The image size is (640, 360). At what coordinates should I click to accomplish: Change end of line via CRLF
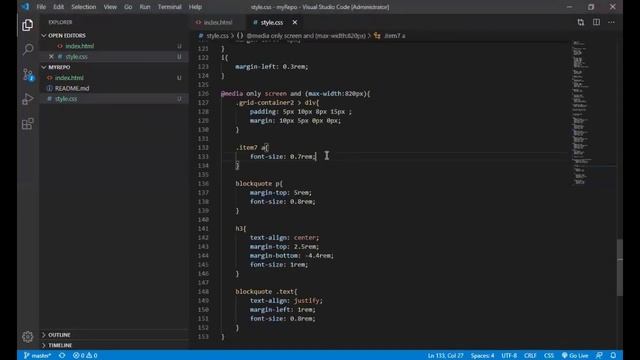pos(530,356)
